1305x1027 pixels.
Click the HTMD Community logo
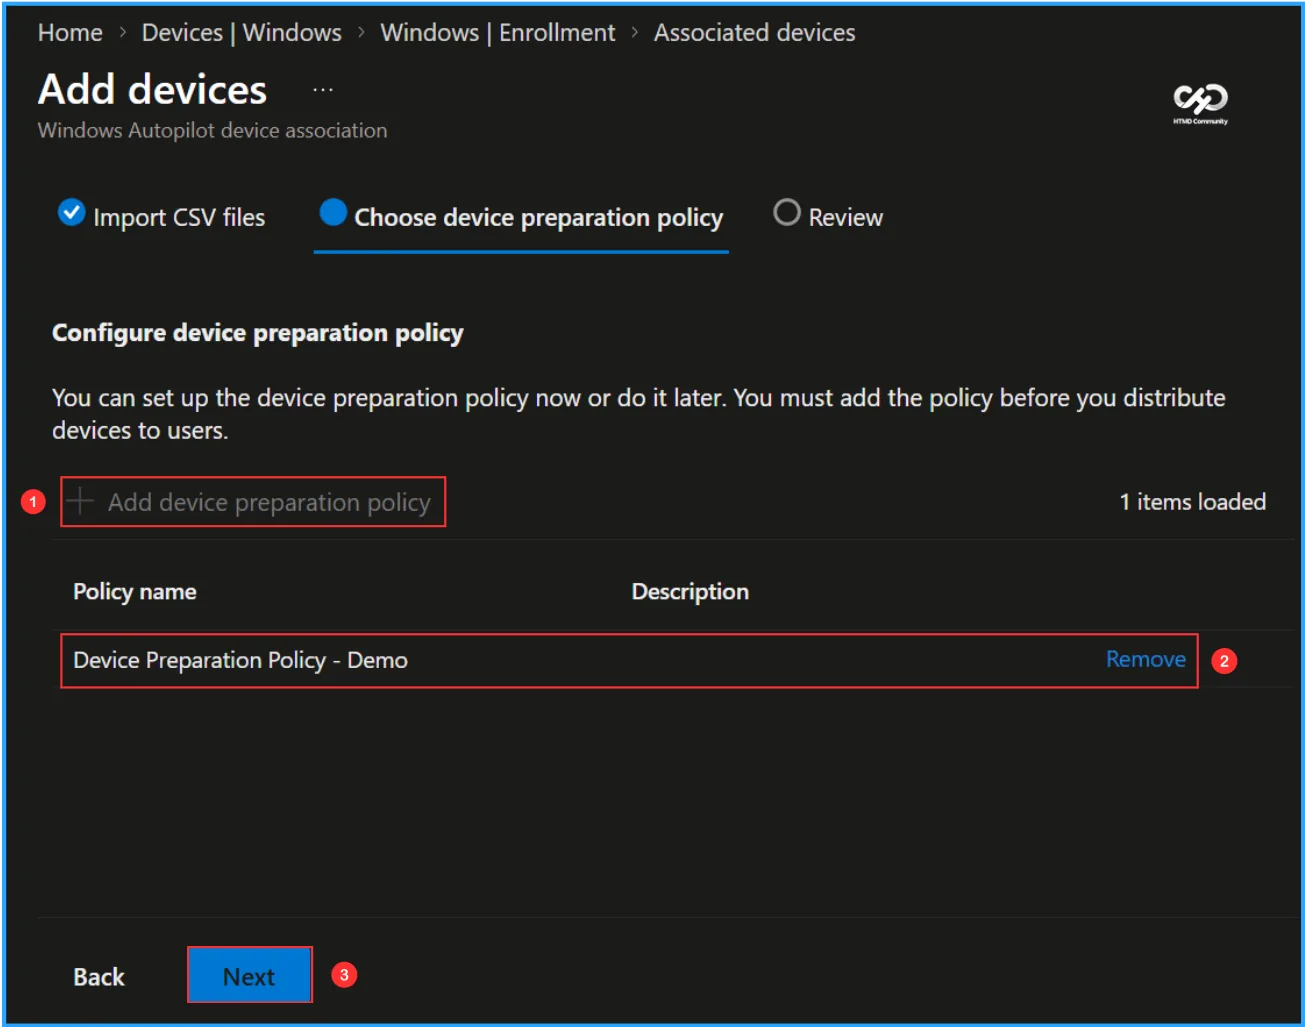pos(1200,103)
